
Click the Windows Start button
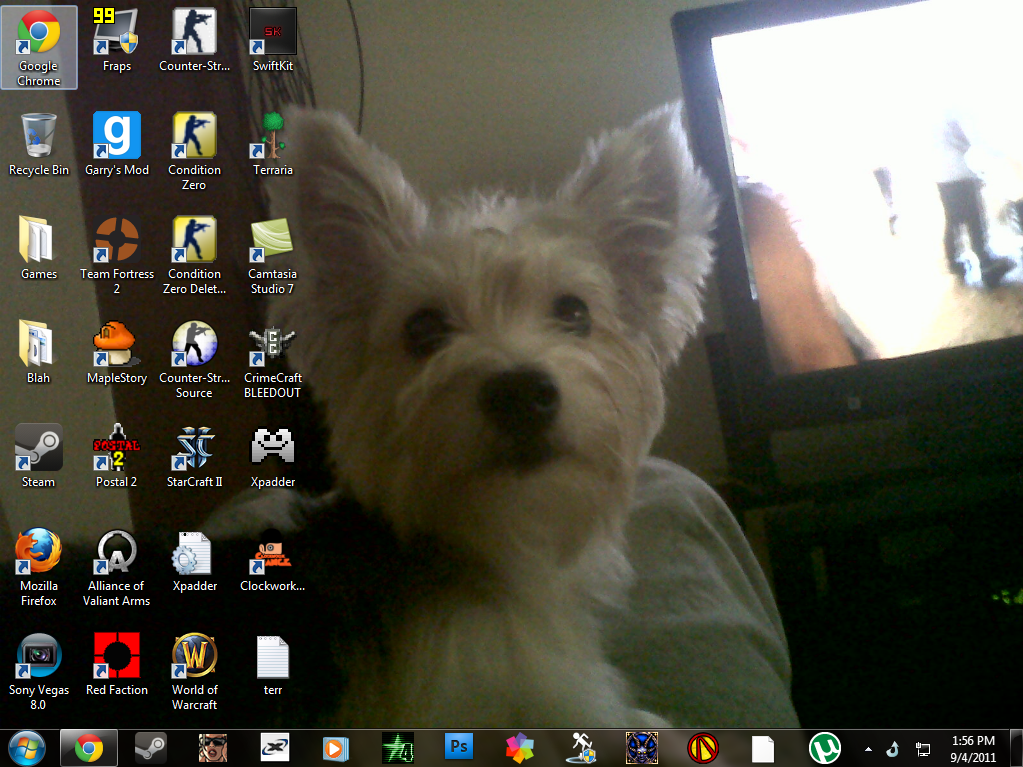(x=27, y=747)
